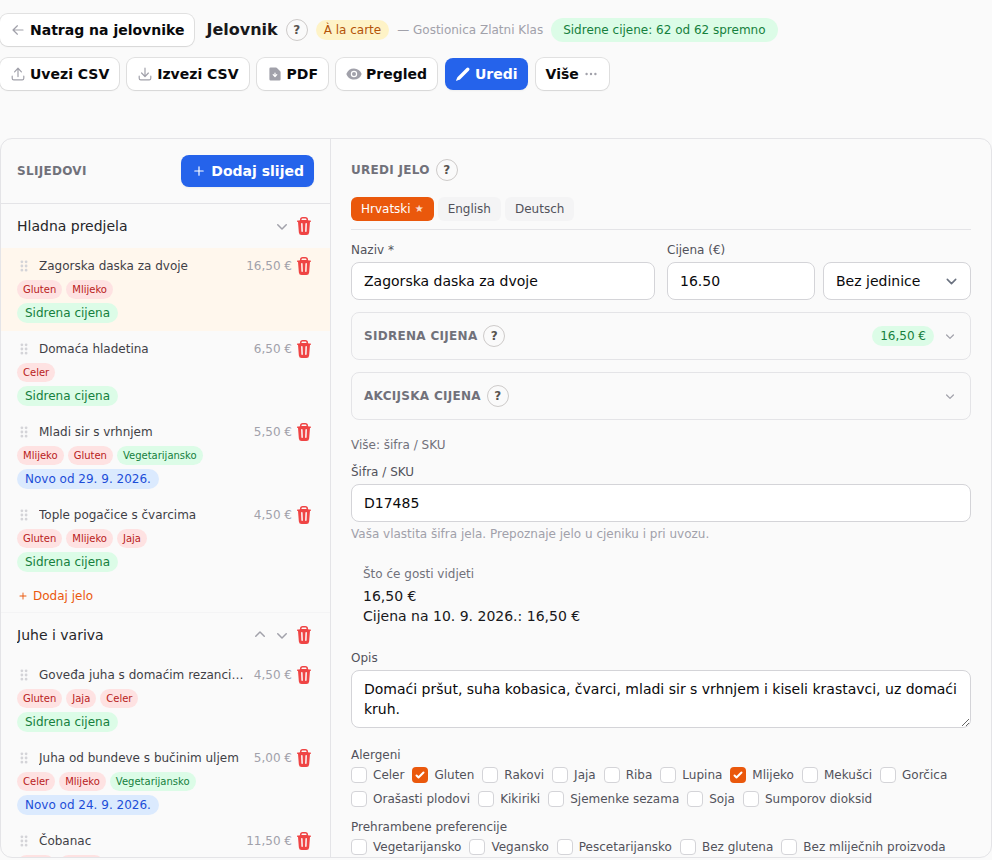Show help for Akcijska cijena section

[498, 396]
